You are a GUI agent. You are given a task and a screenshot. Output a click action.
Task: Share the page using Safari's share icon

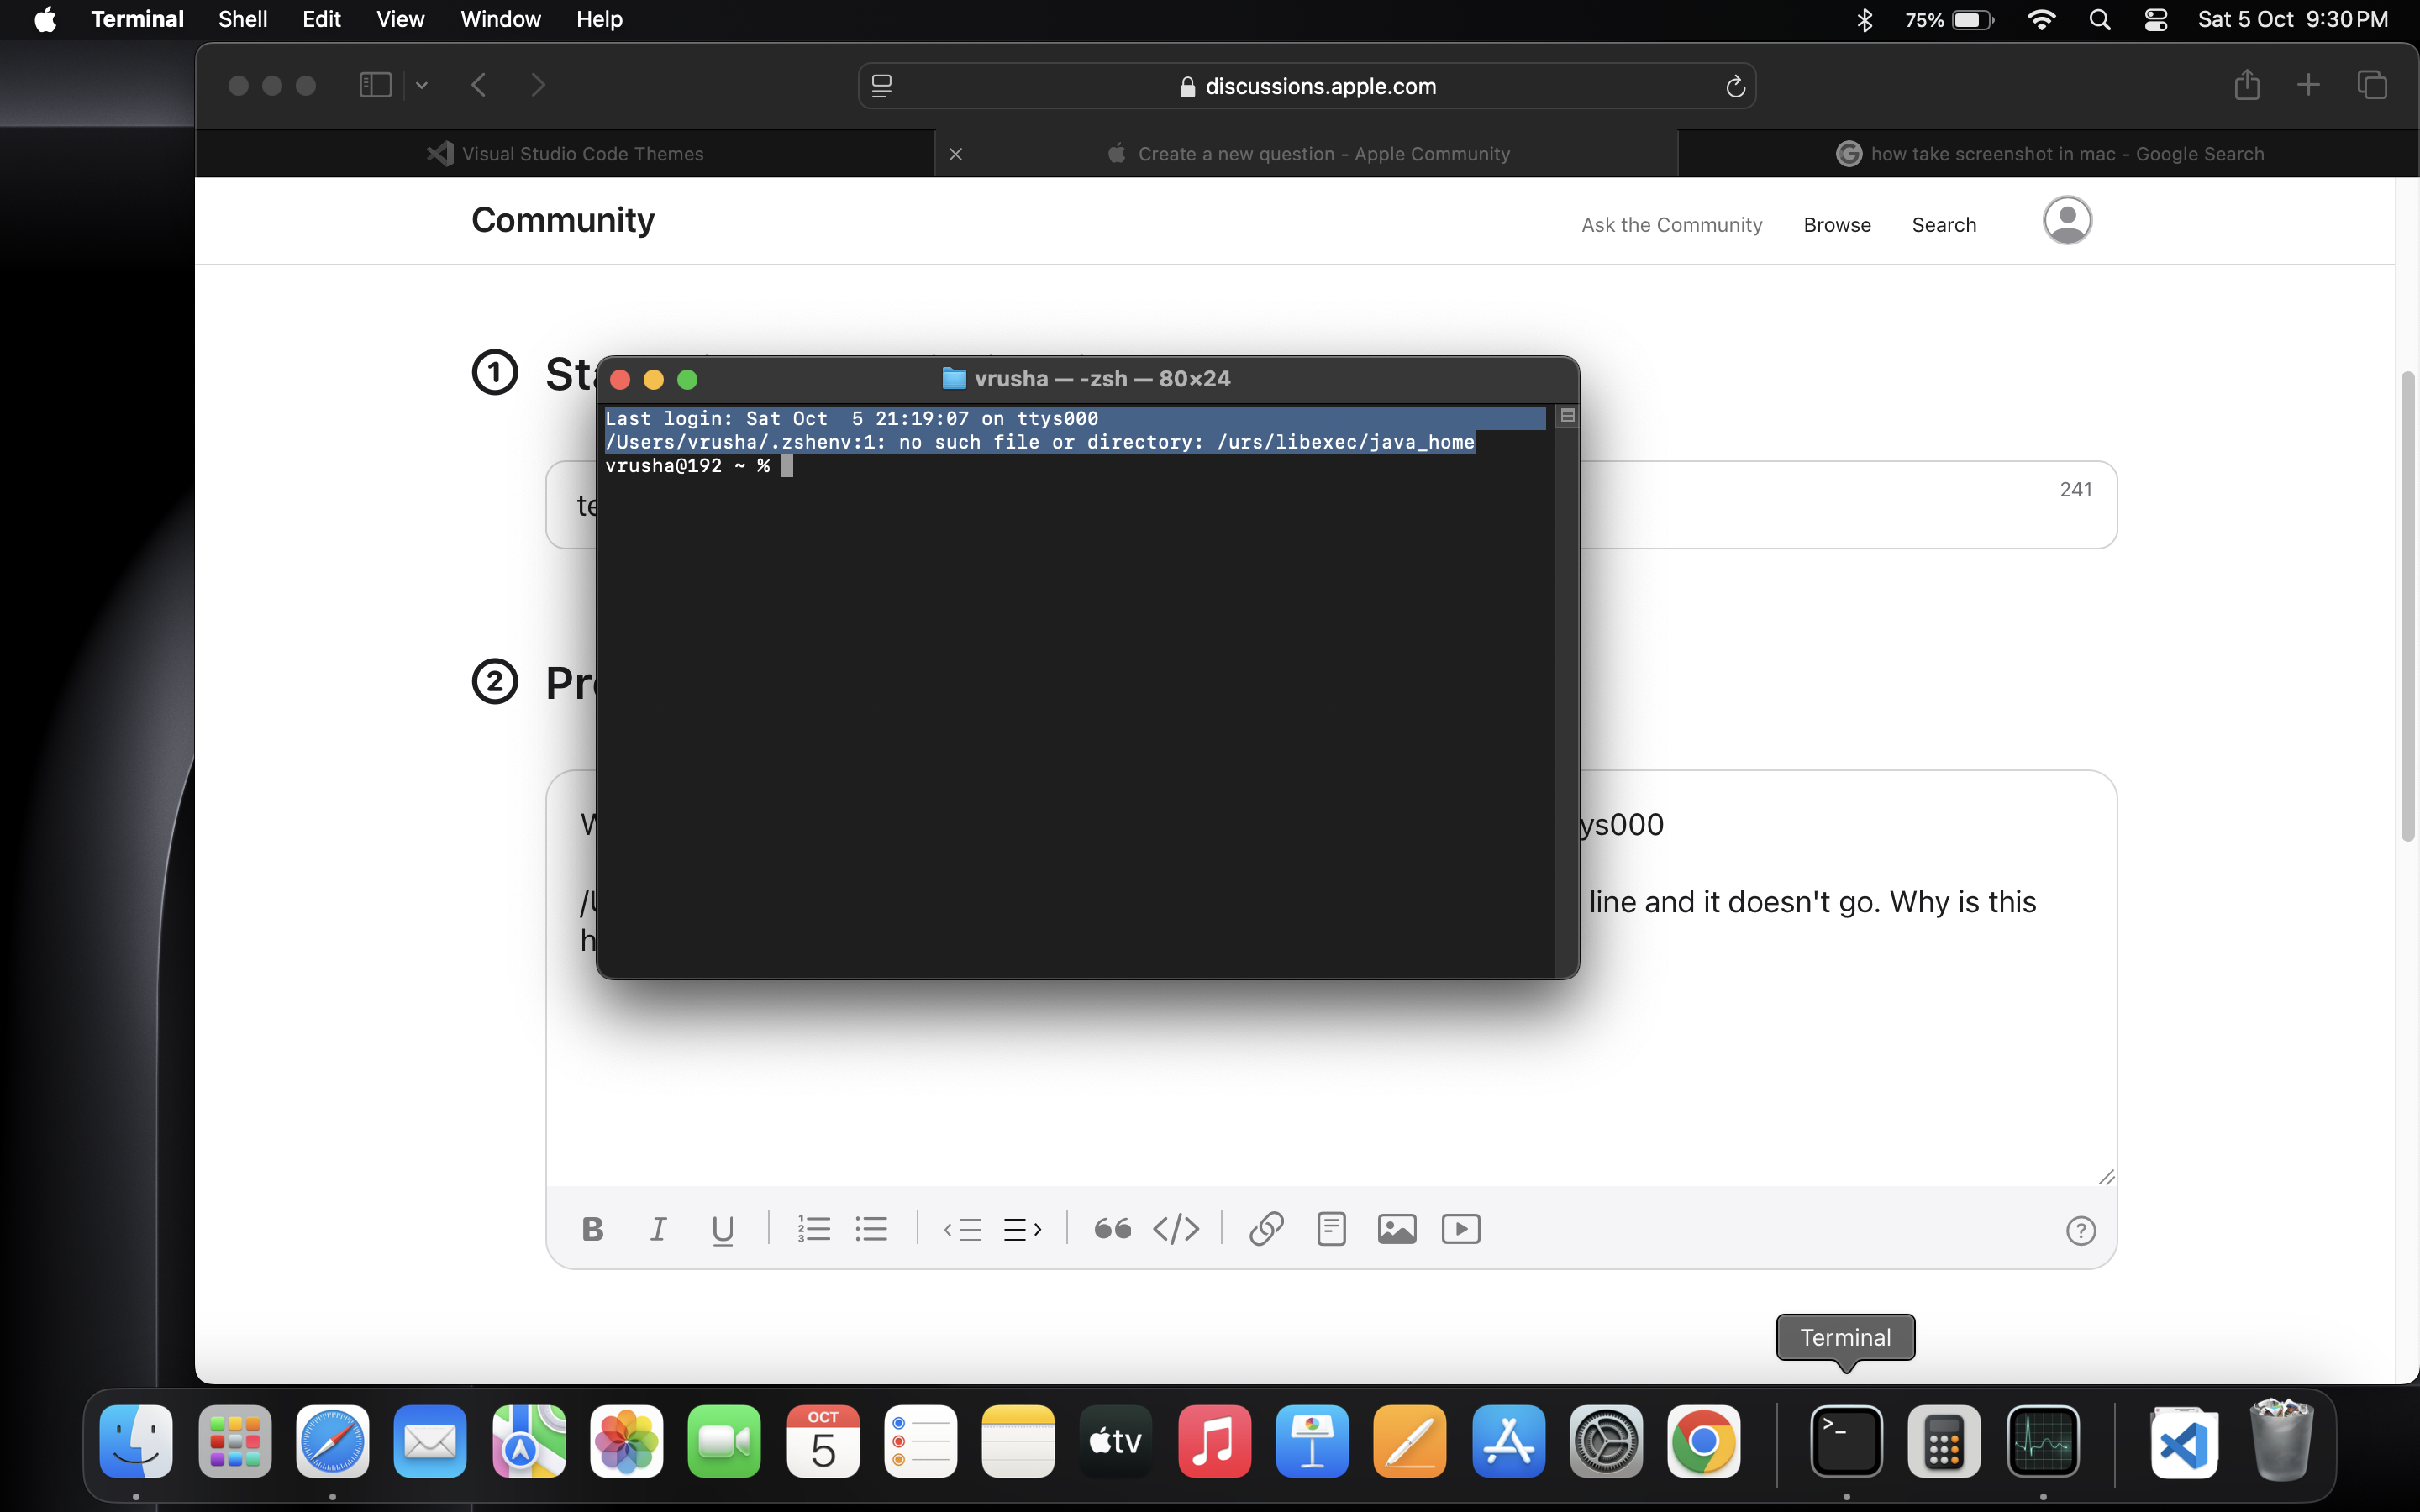pos(2246,85)
